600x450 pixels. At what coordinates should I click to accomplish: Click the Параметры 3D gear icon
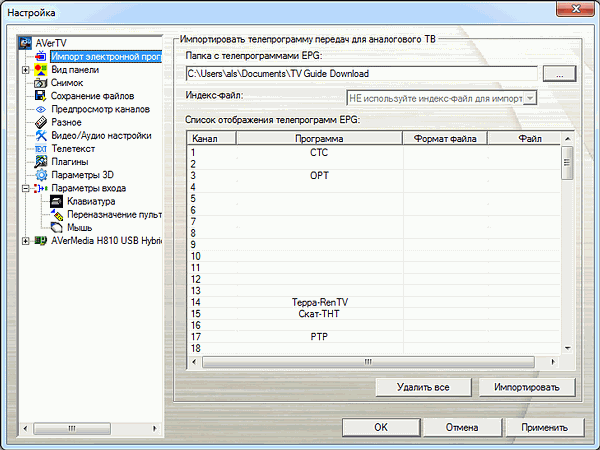(41, 175)
